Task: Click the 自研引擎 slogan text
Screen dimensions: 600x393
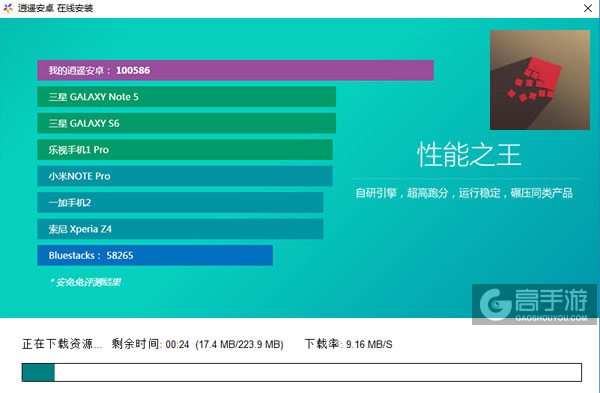Action: coord(464,193)
